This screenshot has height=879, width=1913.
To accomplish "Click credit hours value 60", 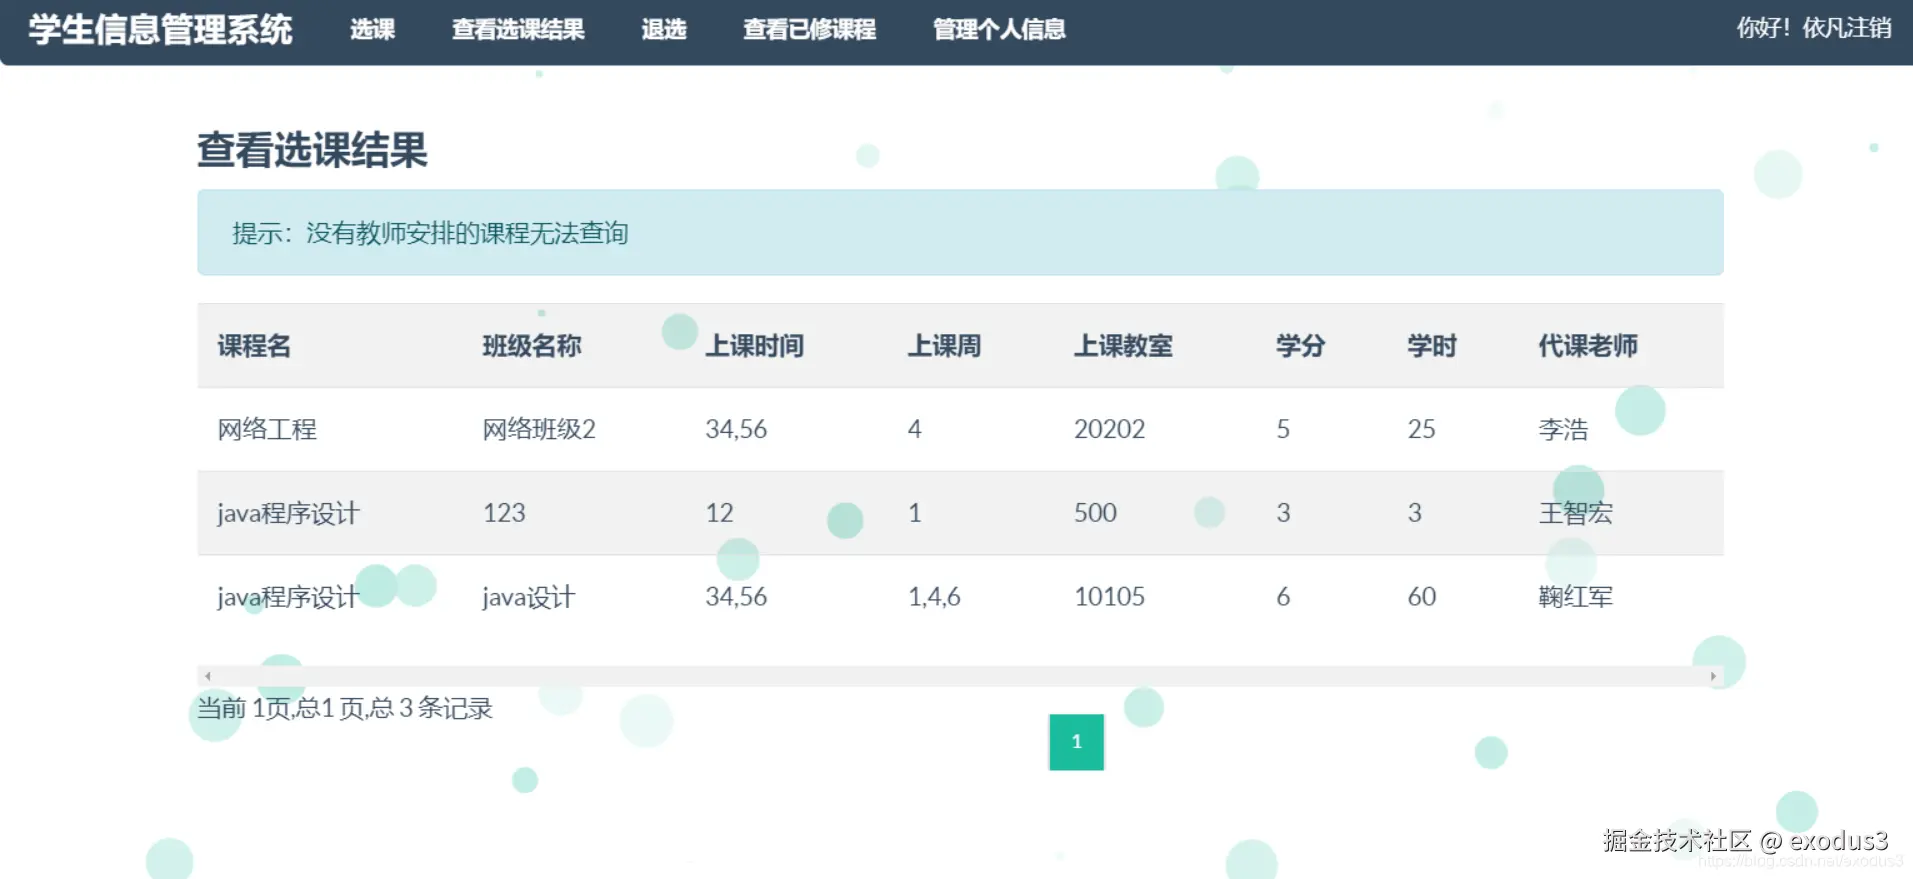I will [x=1421, y=597].
